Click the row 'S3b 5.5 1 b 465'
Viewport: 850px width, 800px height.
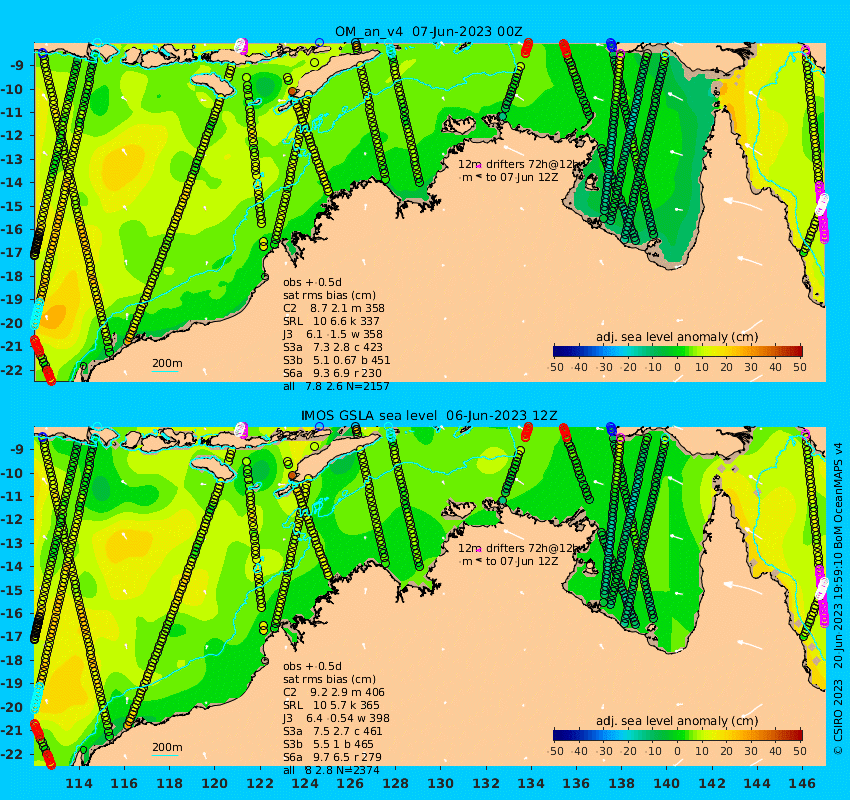point(328,744)
